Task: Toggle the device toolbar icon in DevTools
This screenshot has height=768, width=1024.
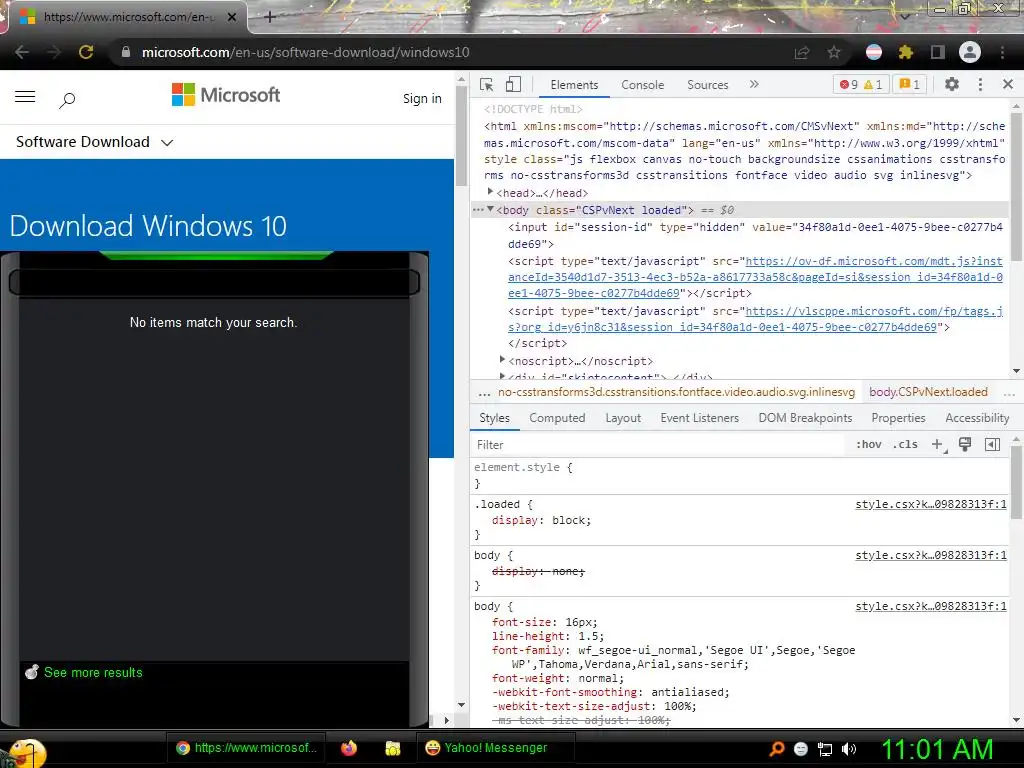Action: click(x=513, y=85)
